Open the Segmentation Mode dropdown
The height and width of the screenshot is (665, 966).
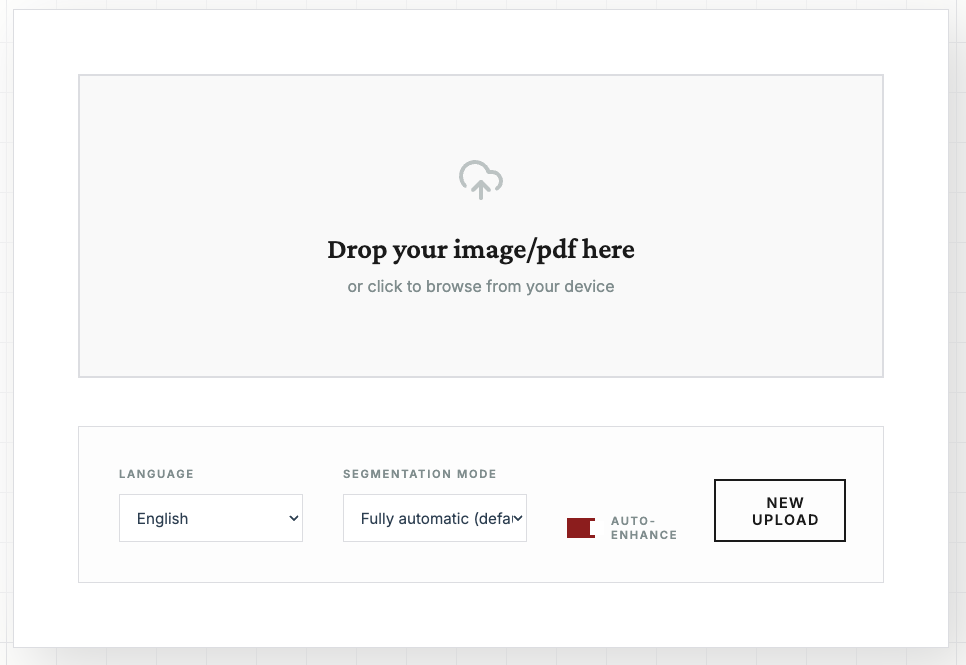pyautogui.click(x=435, y=518)
